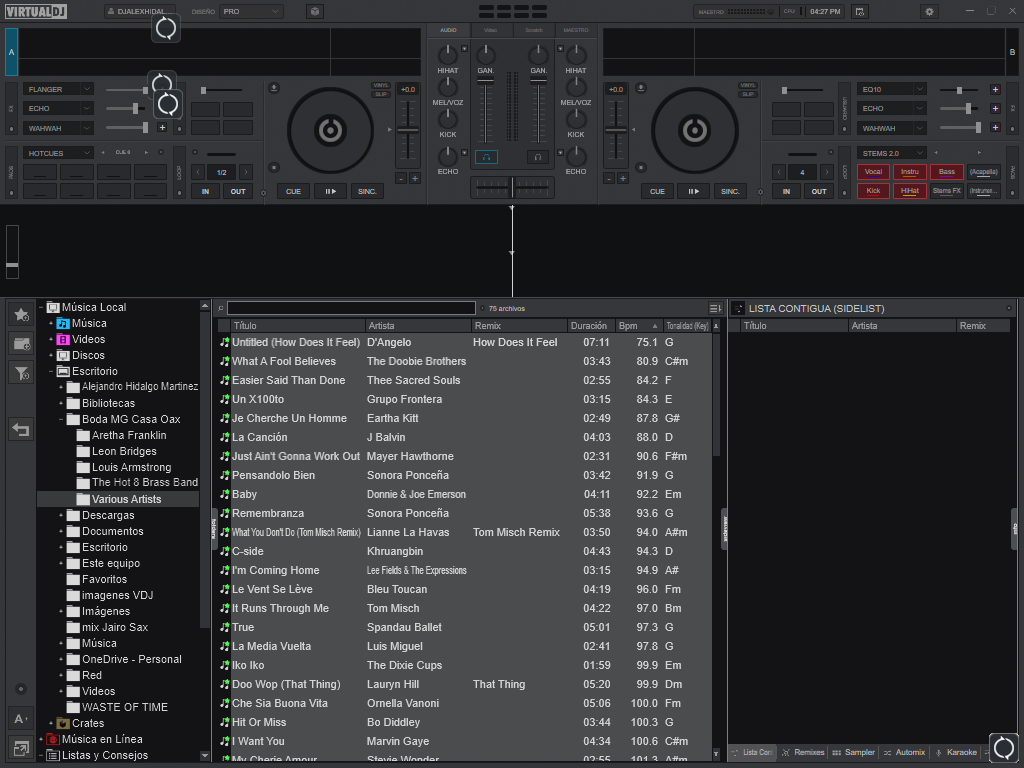This screenshot has width=1024, height=768.
Task: Click the 3D cube layout icon beside PRO
Action: [x=315, y=12]
